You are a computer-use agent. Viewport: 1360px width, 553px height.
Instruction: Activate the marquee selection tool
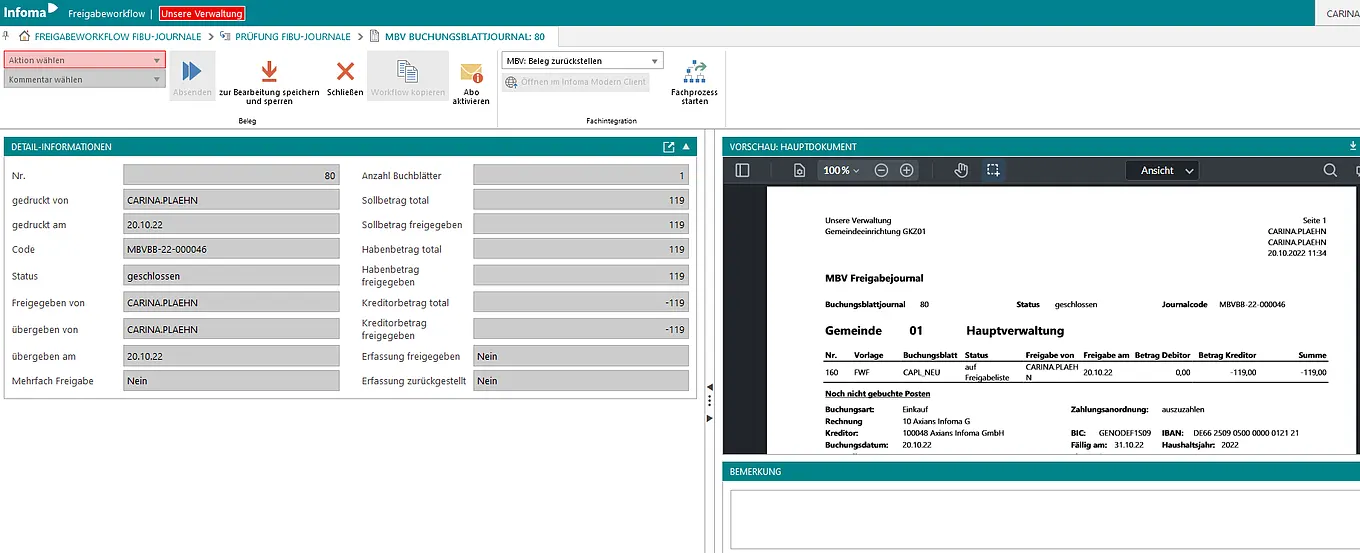[993, 171]
